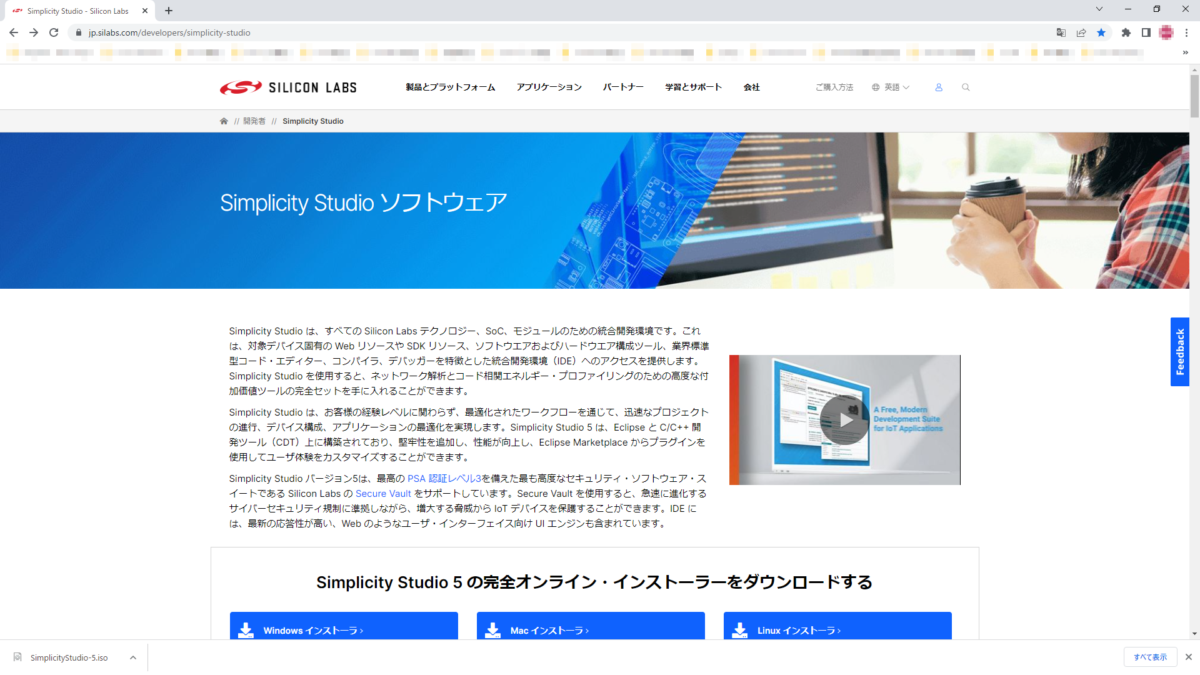Image resolution: width=1200 pixels, height=675 pixels.
Task: Click the ご購入方法 link
Action: 834,87
